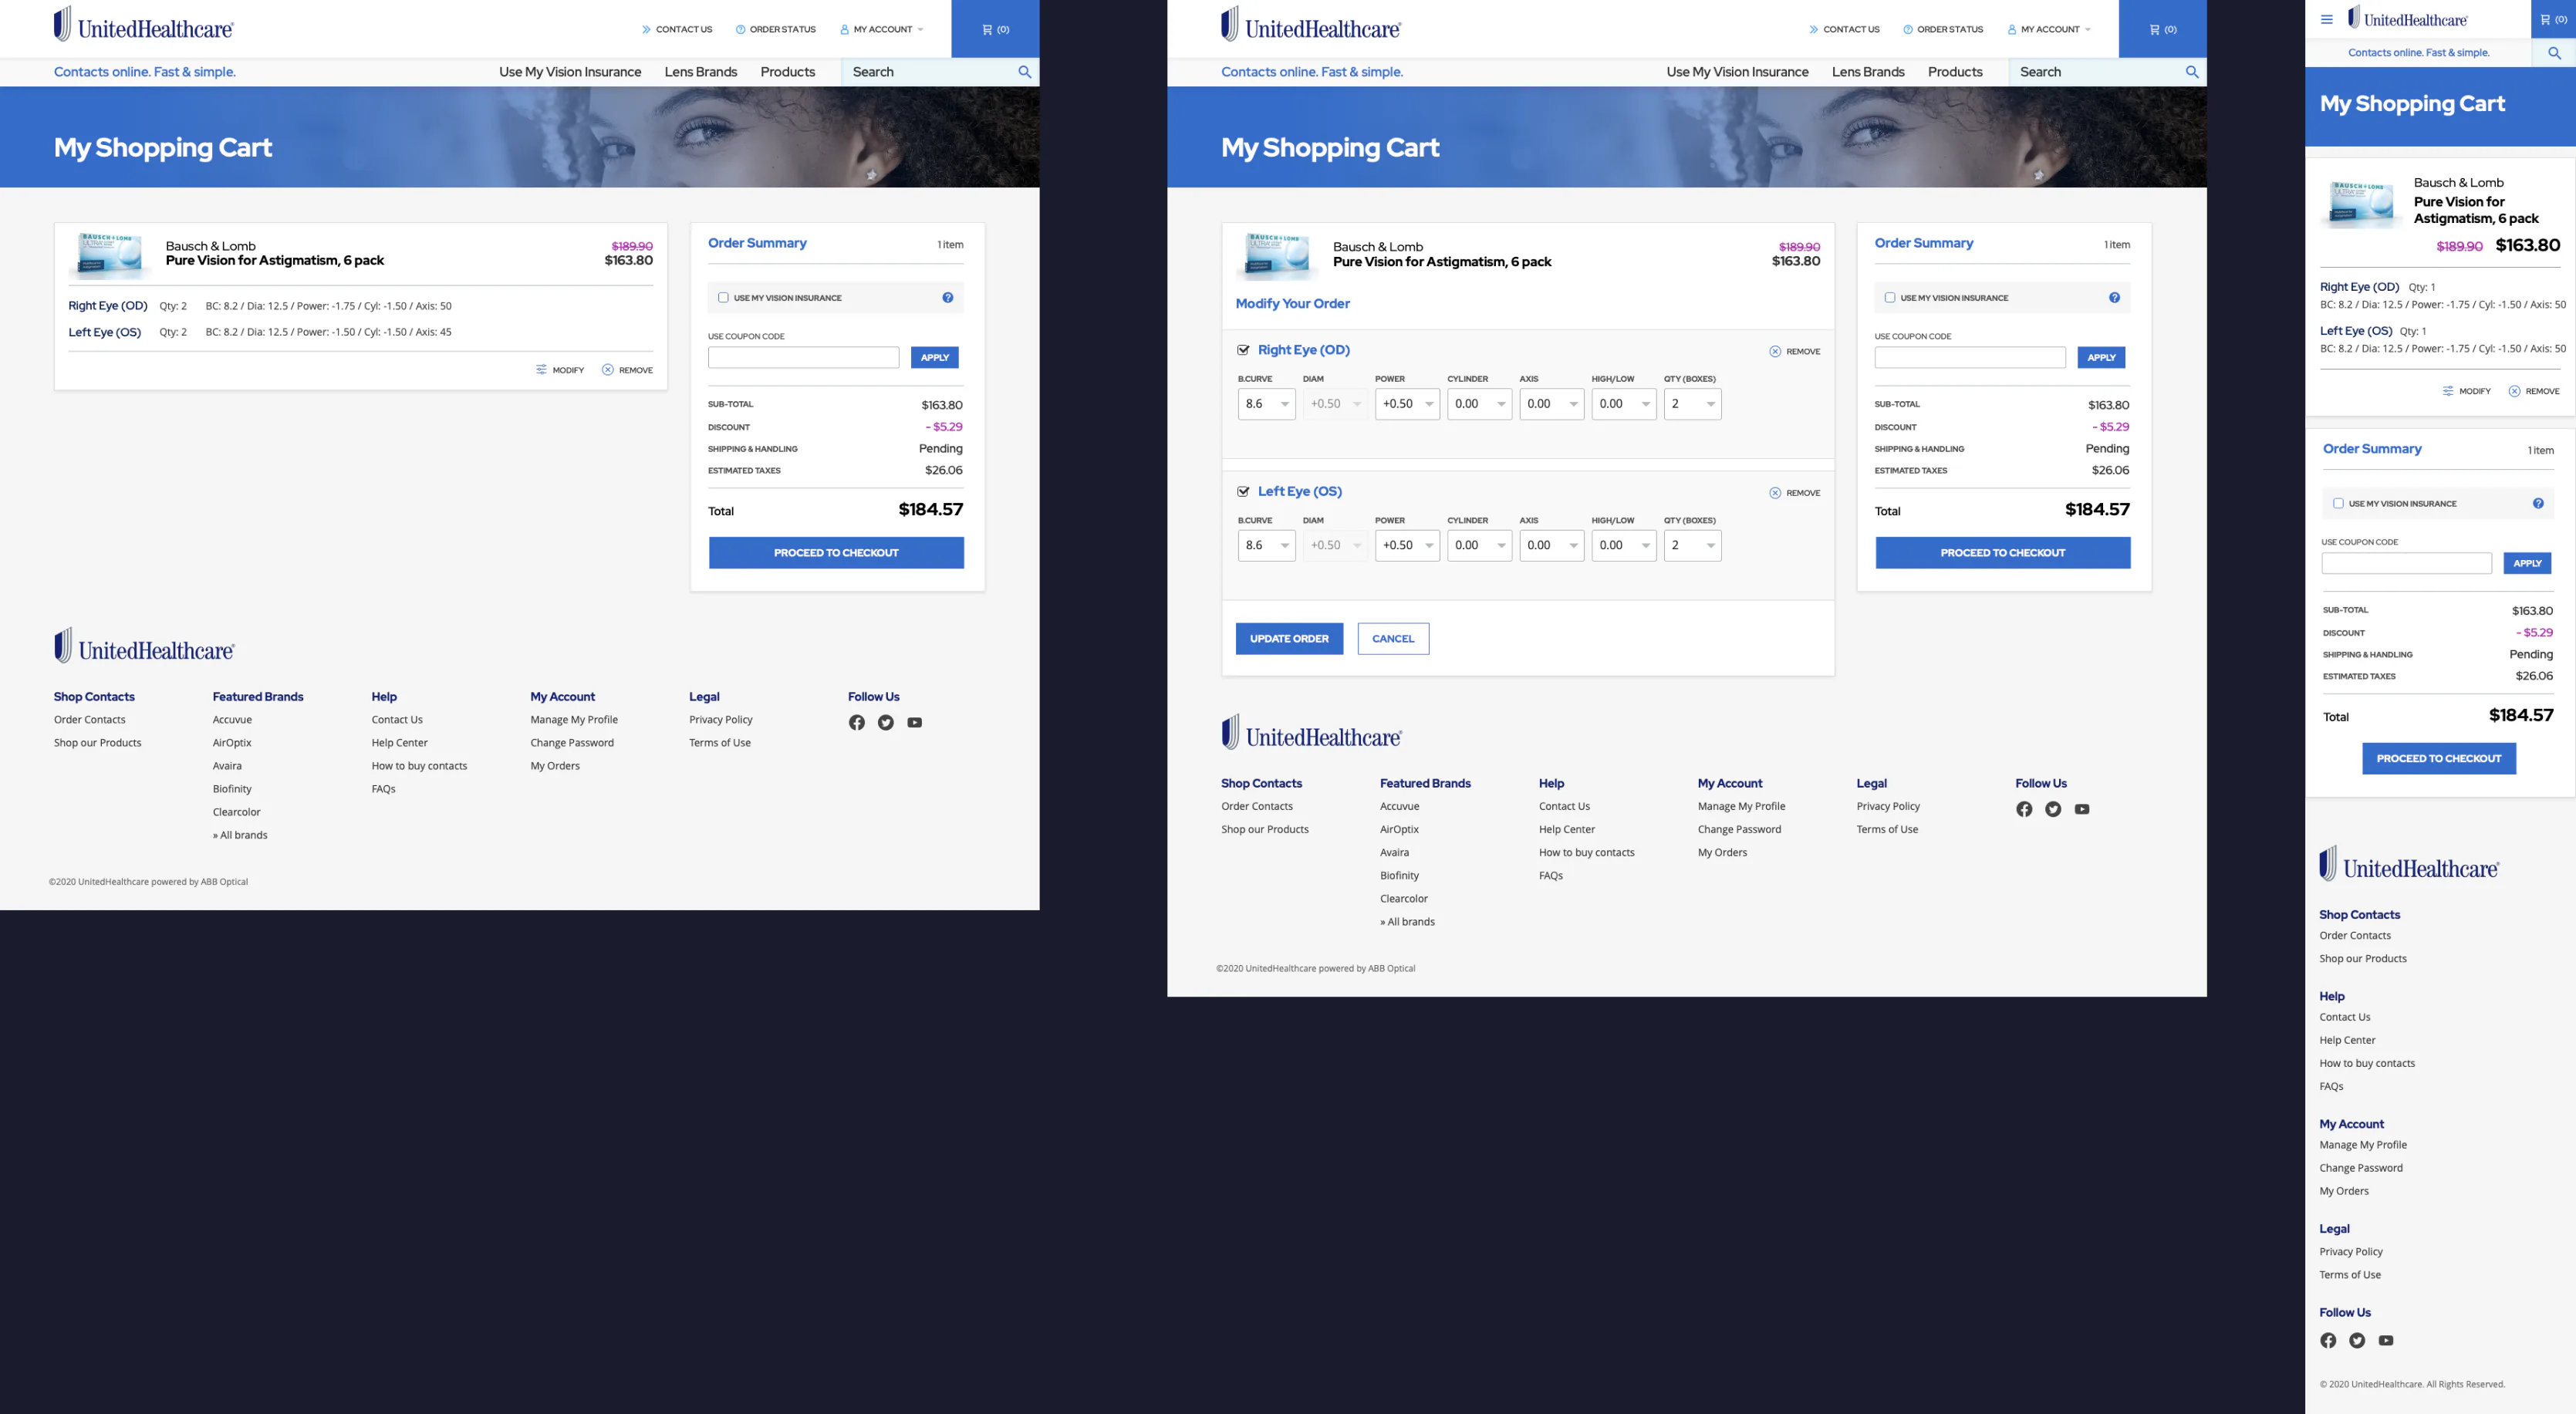Open the cart icon in middle mockup header
The height and width of the screenshot is (1414, 2576).
point(2162,29)
